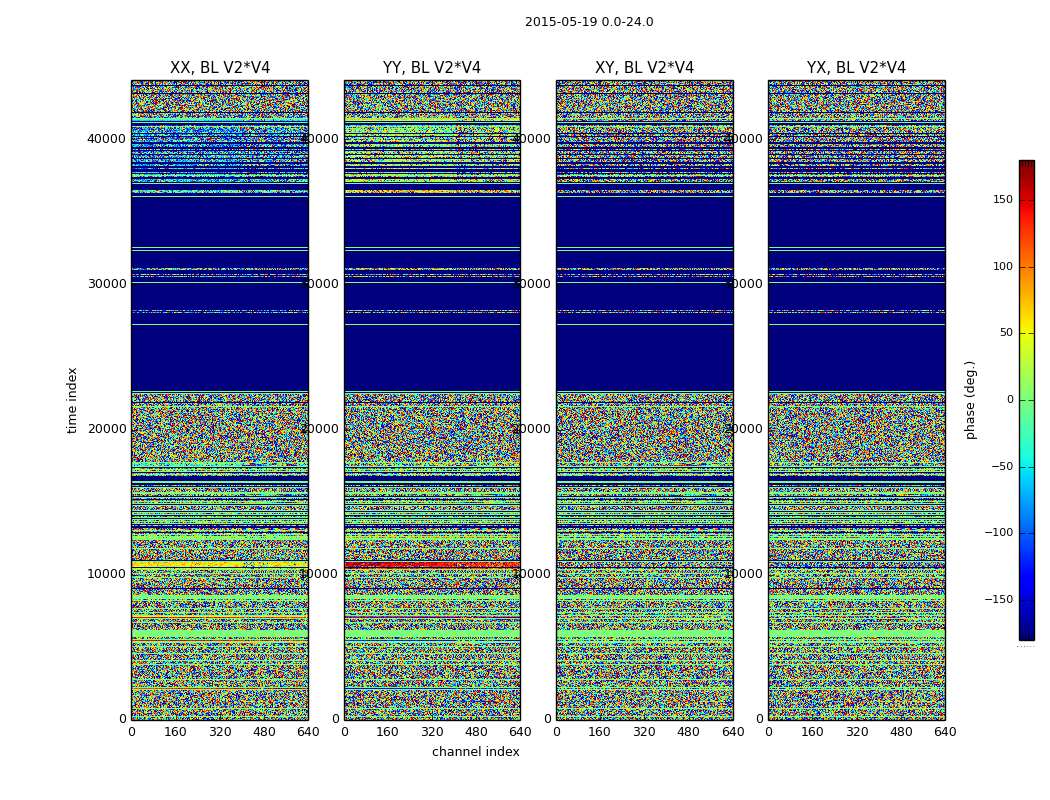Click the 320 x-tick under YX panel
This screenshot has width=1050, height=800.
[x=856, y=732]
